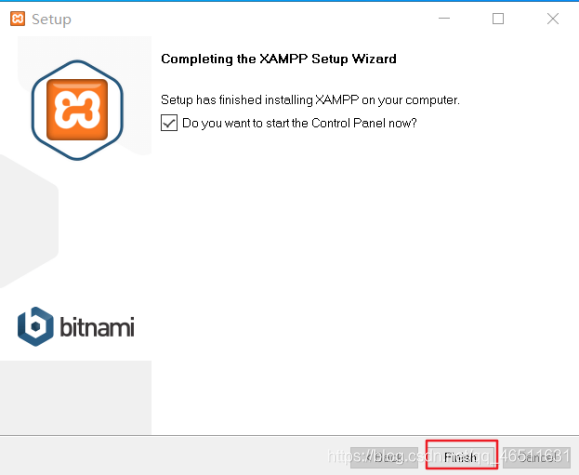Click the gray button bar left of Back
The image size is (579, 475).
pos(174,457)
